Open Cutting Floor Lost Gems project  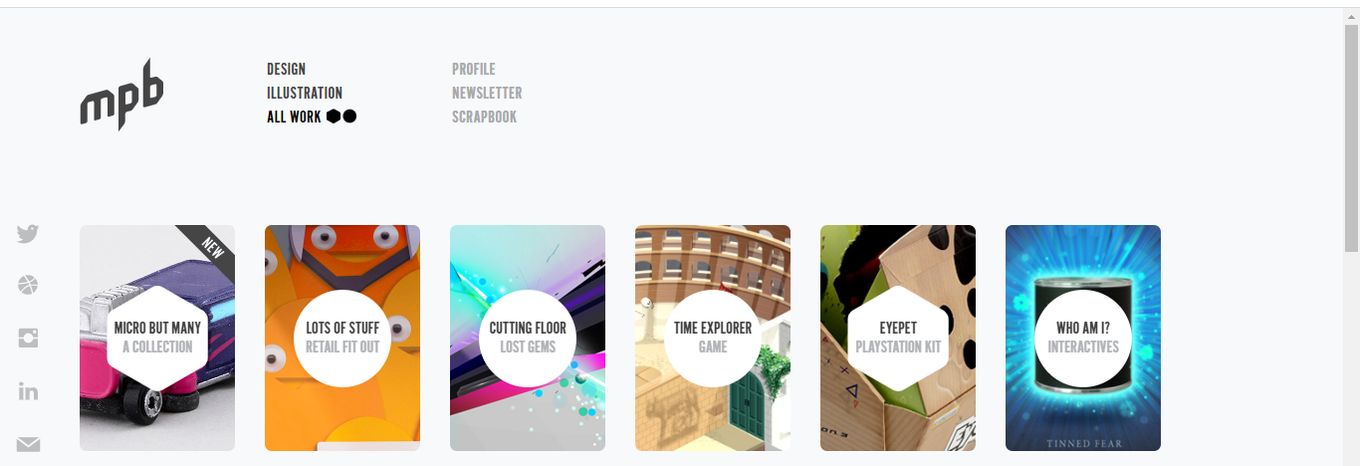click(527, 338)
